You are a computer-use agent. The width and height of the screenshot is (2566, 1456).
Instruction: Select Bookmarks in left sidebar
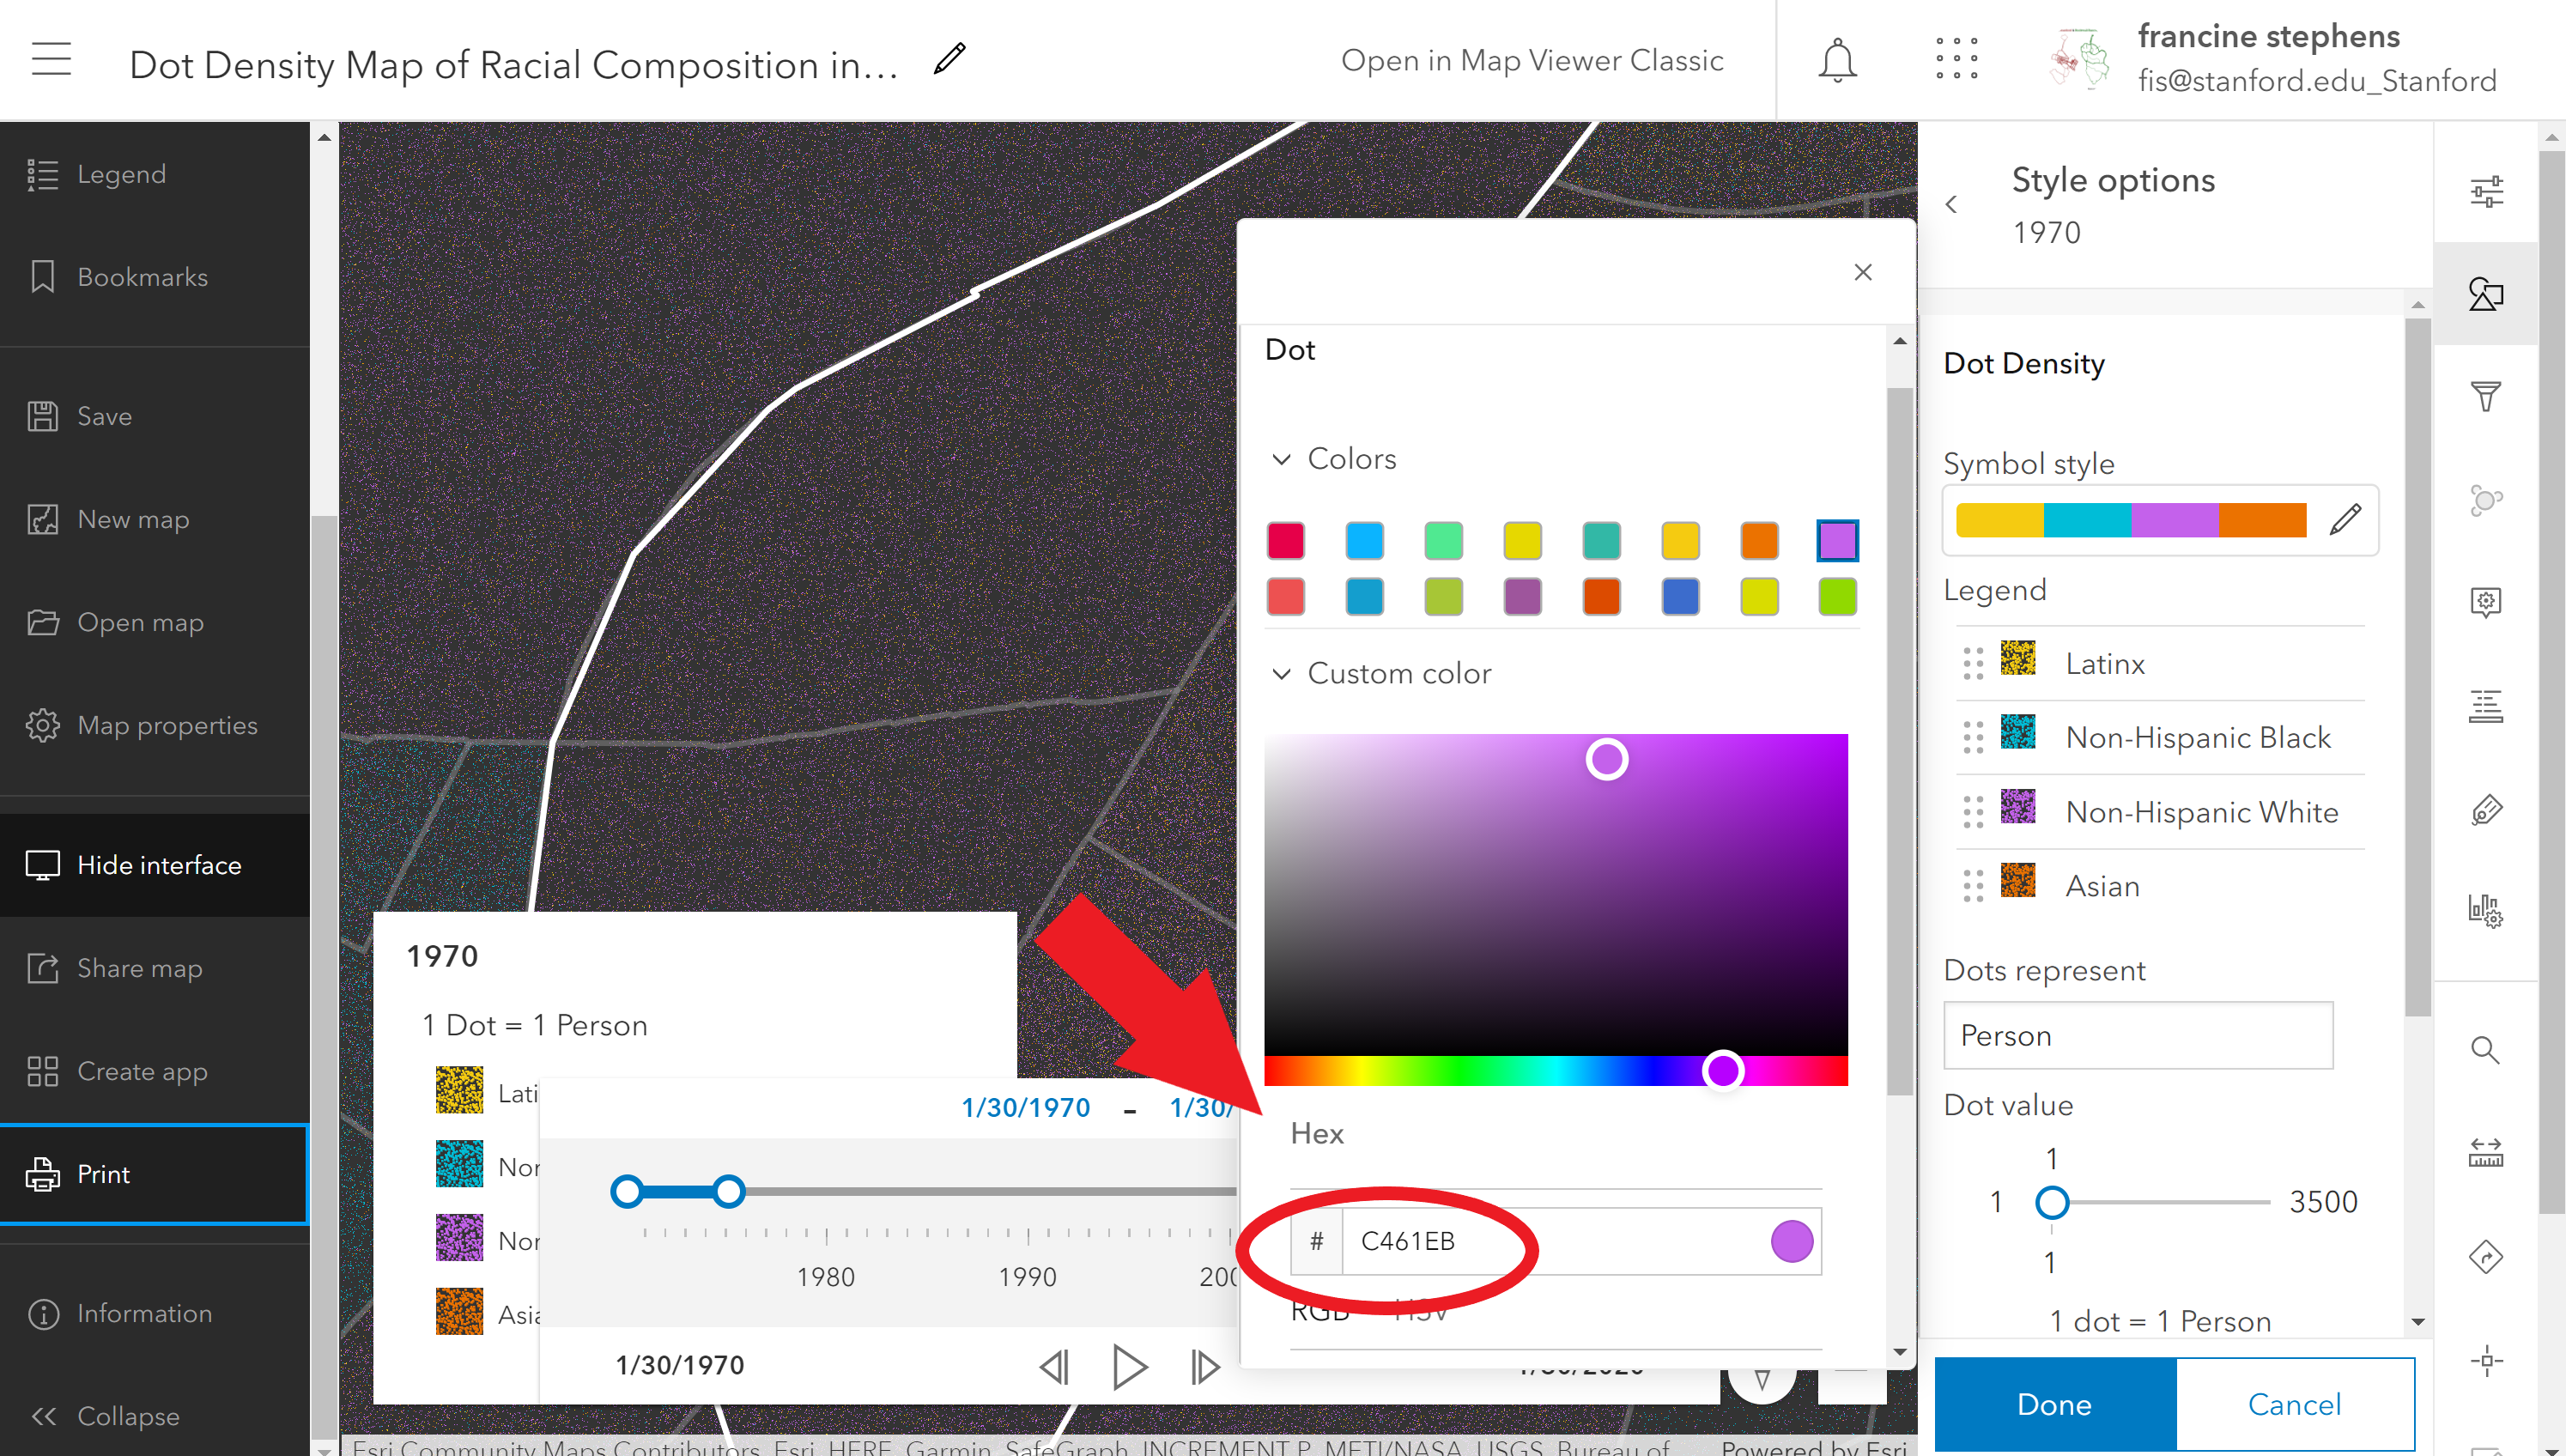coord(141,277)
